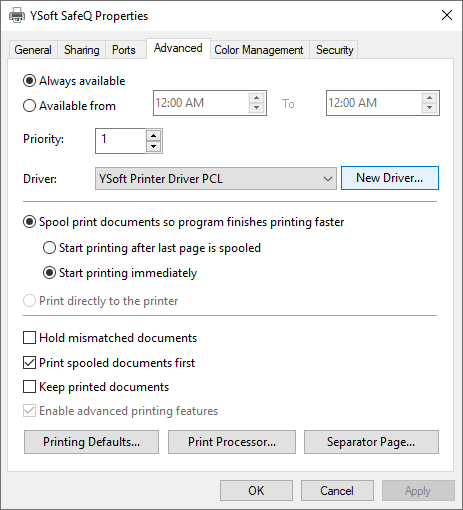Click the printer icon in title bar

click(x=17, y=15)
